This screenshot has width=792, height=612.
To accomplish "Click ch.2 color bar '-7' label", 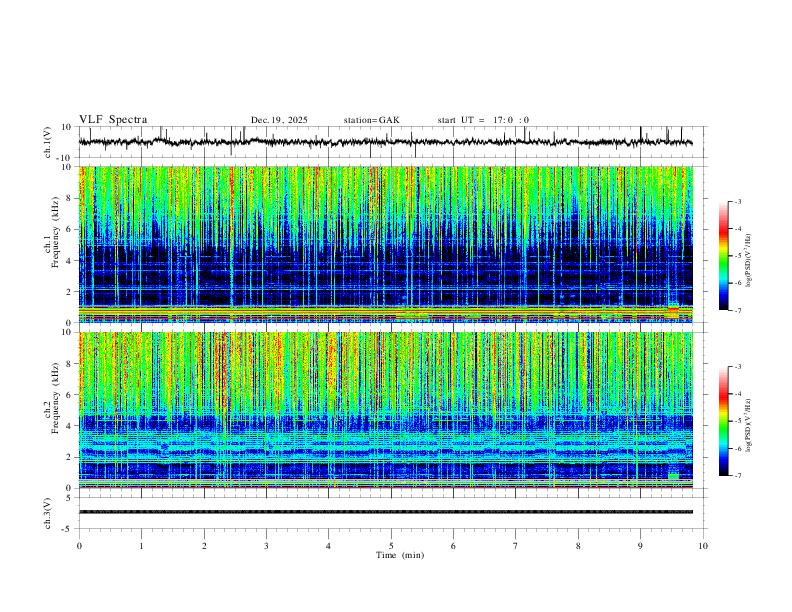I will (738, 476).
